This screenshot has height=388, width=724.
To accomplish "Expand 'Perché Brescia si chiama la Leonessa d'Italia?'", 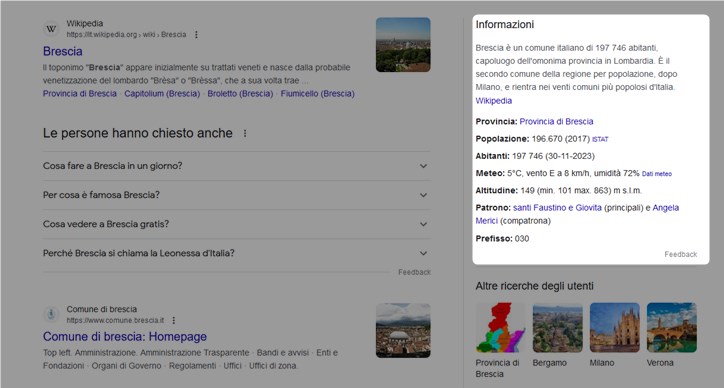I will pos(236,253).
